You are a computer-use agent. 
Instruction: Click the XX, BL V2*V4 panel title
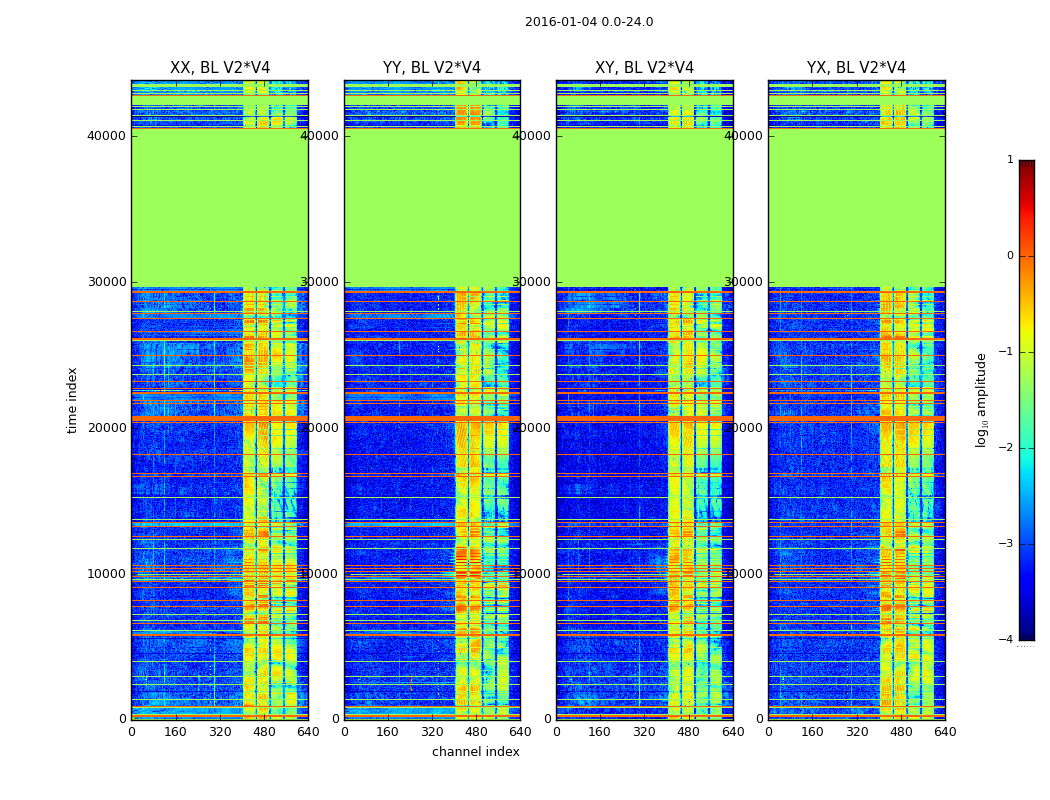(220, 68)
